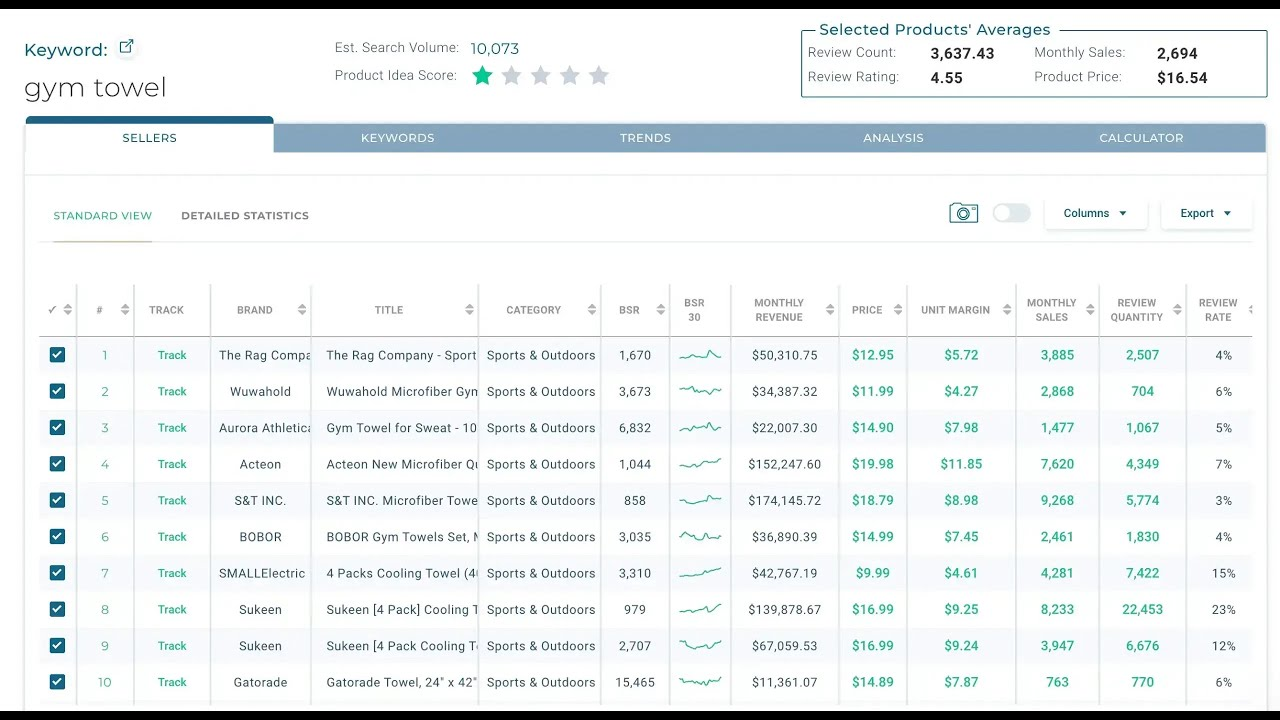Screen dimensions: 1280x720
Task: Track The Rag Company product
Action: 172,355
